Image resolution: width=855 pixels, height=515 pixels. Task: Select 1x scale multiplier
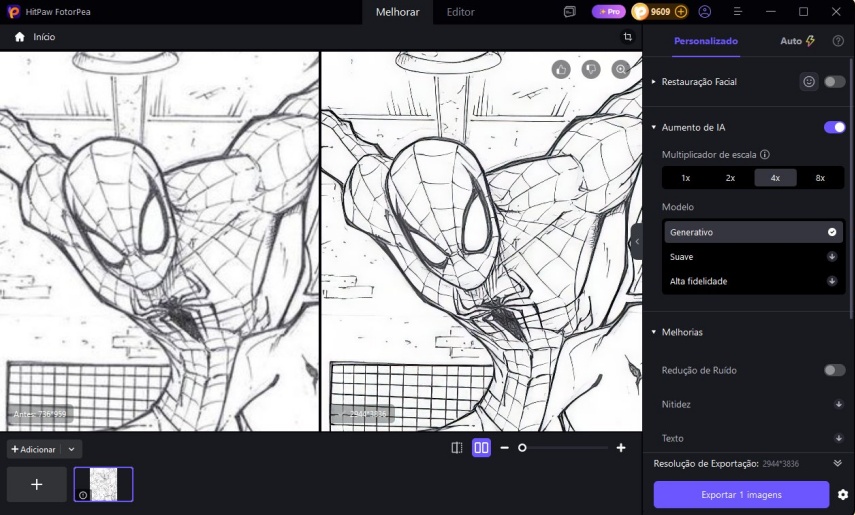point(685,178)
